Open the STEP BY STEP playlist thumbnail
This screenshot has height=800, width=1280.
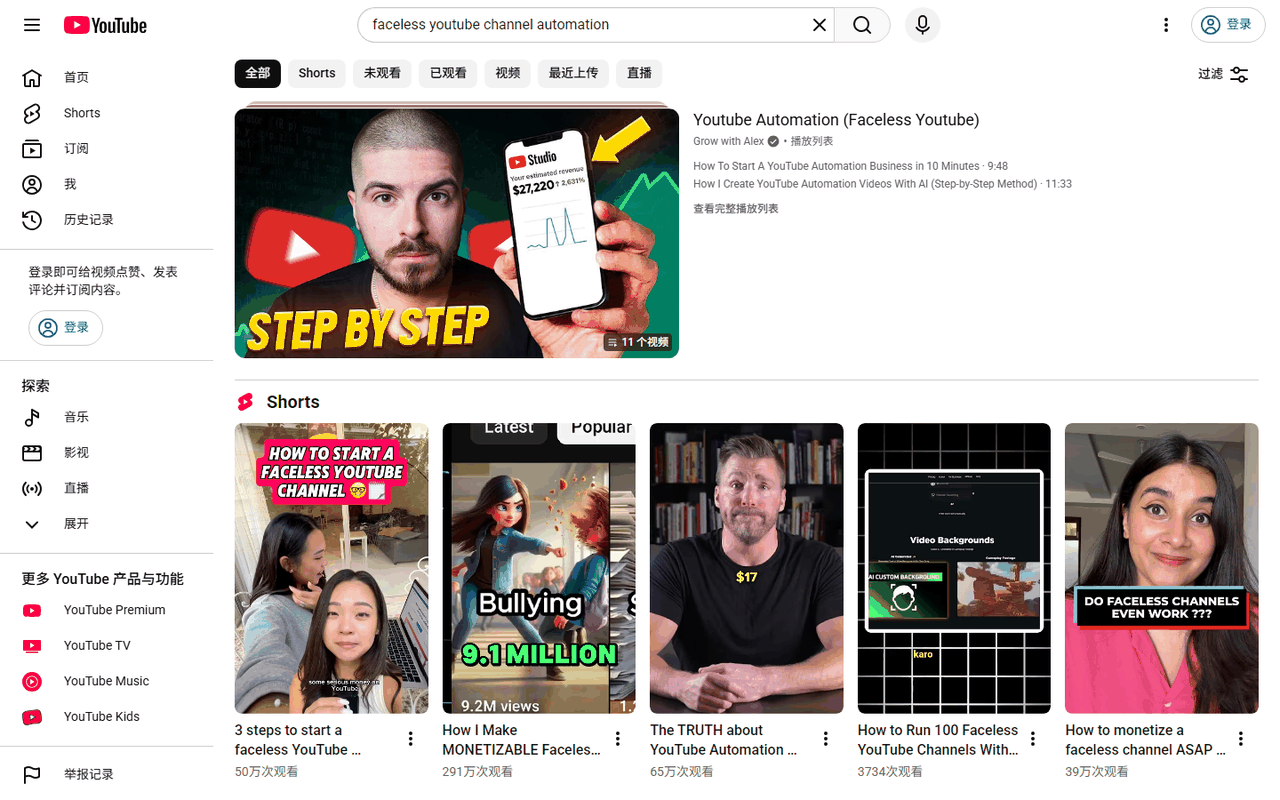(x=457, y=233)
